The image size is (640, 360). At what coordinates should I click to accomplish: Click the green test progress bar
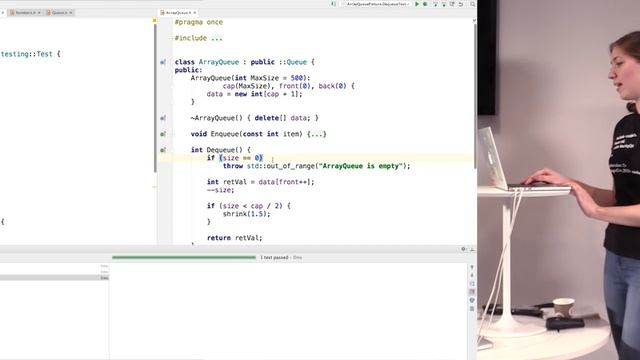[184, 258]
